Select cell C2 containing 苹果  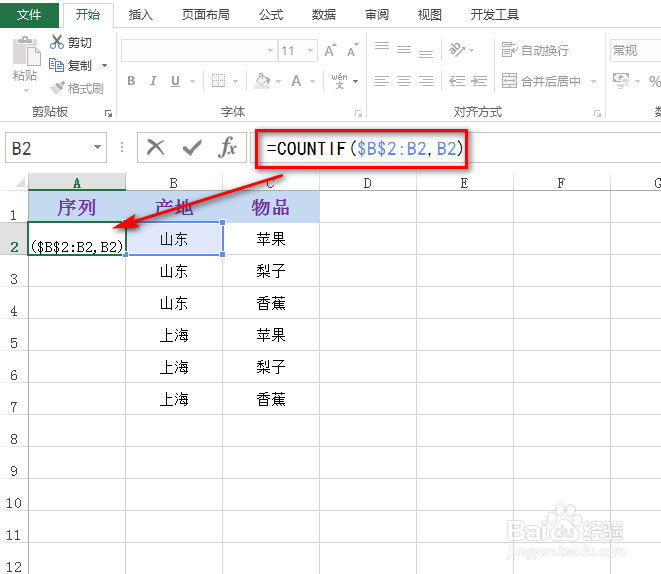coord(271,239)
